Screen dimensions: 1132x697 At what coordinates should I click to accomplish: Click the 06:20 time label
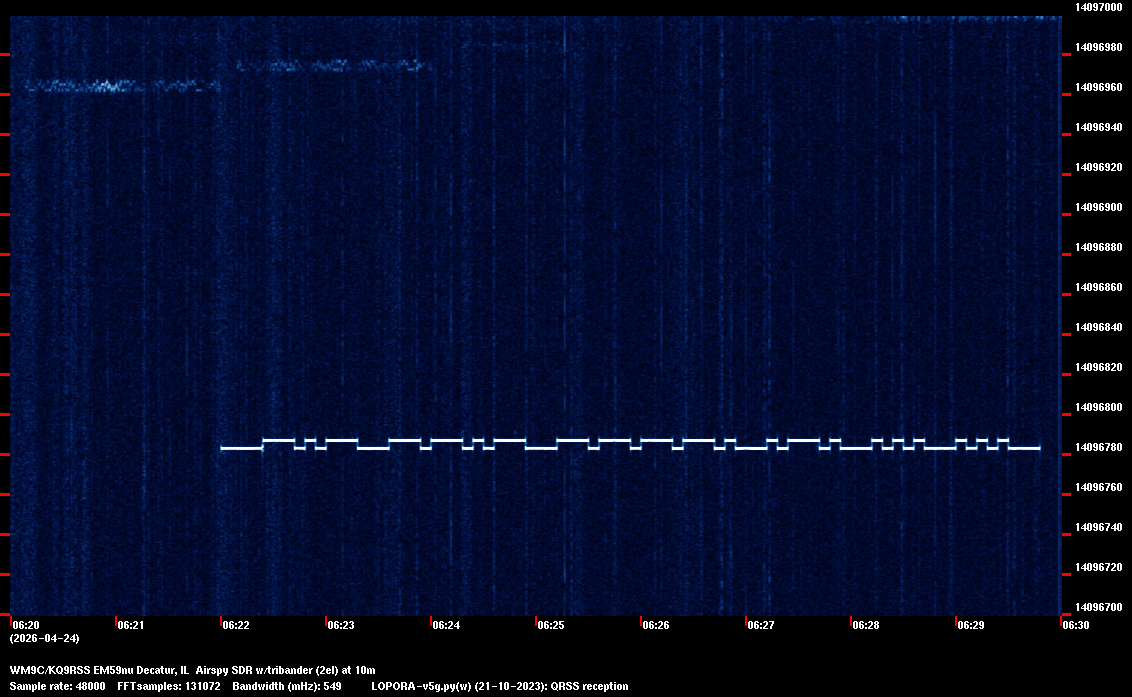[25, 625]
